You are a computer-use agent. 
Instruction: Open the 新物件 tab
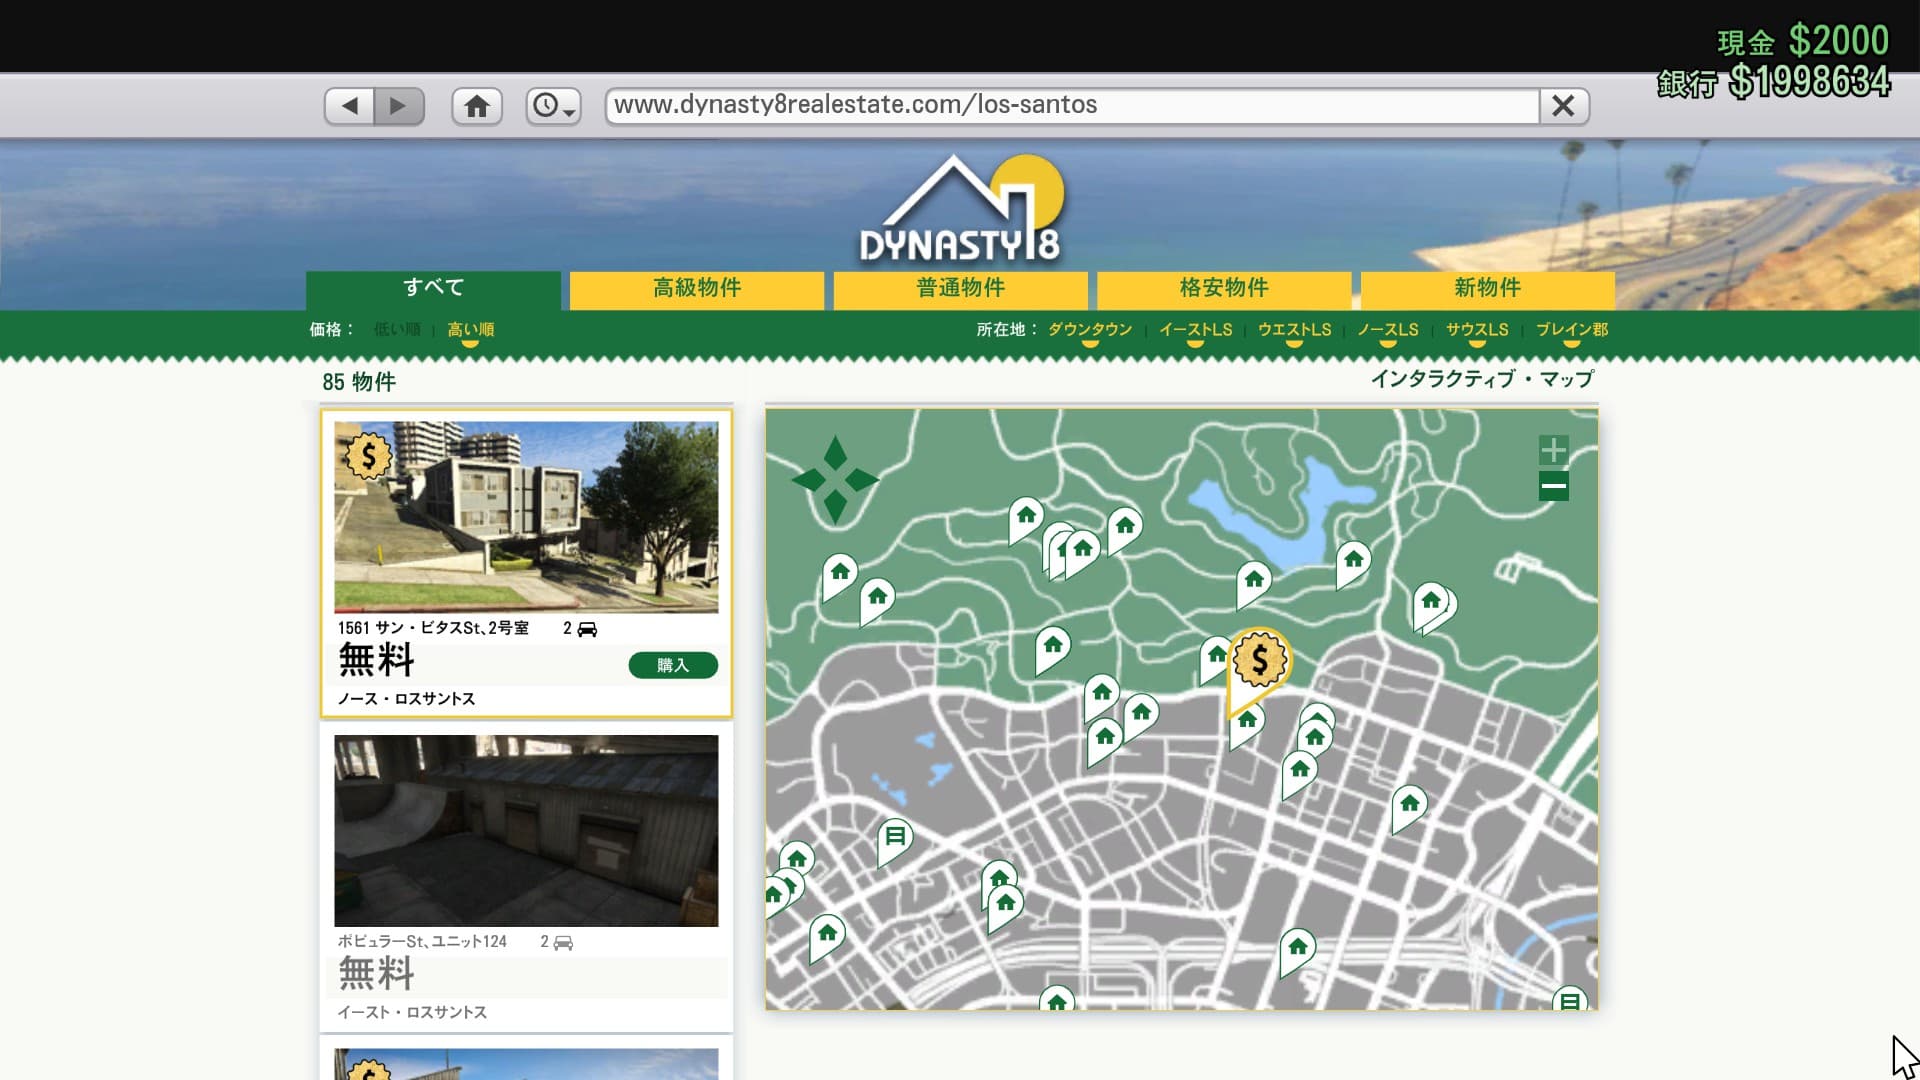pyautogui.click(x=1487, y=288)
